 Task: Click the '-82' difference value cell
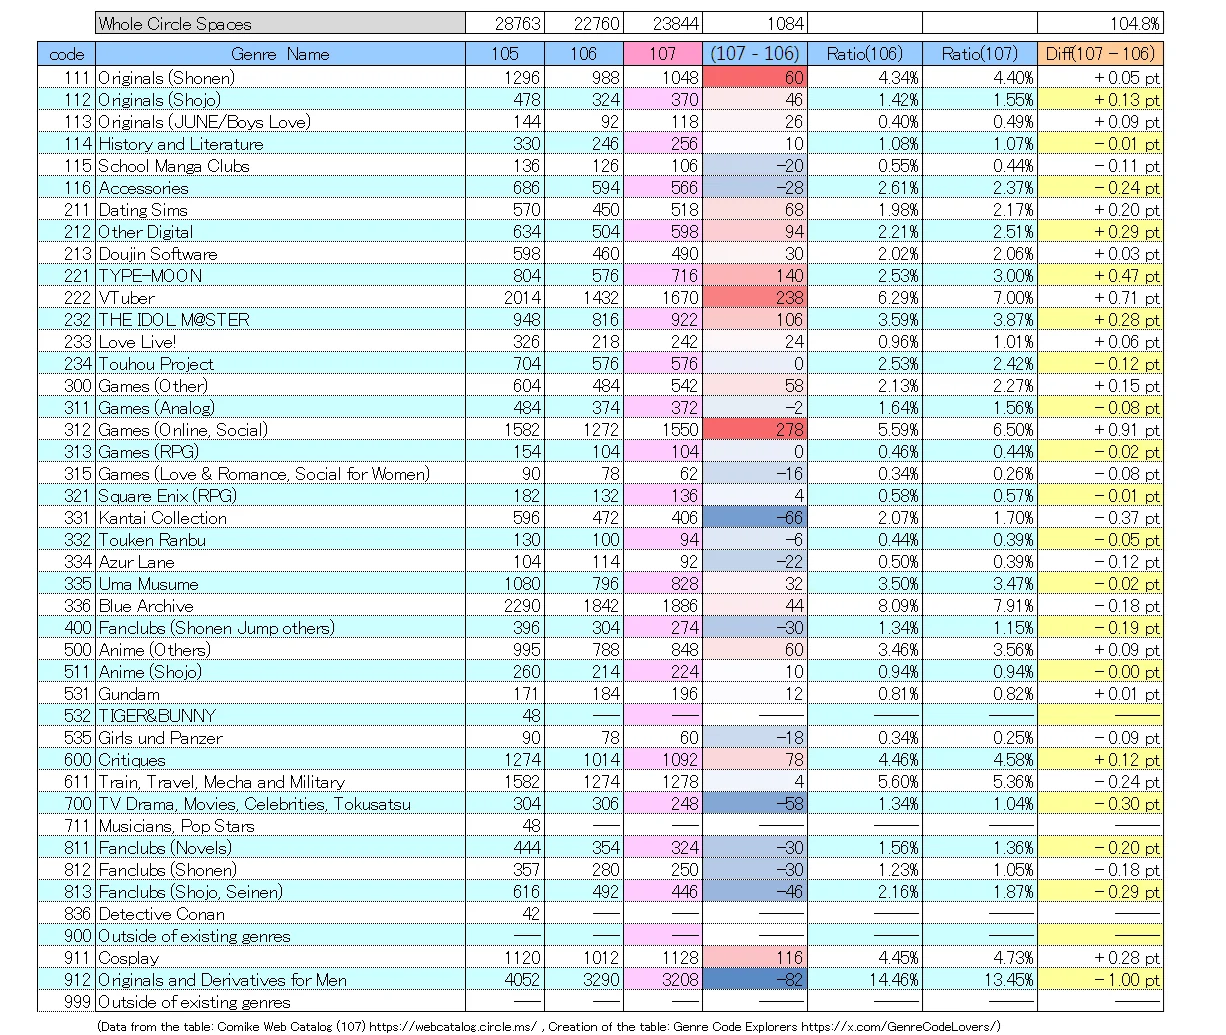pos(754,980)
